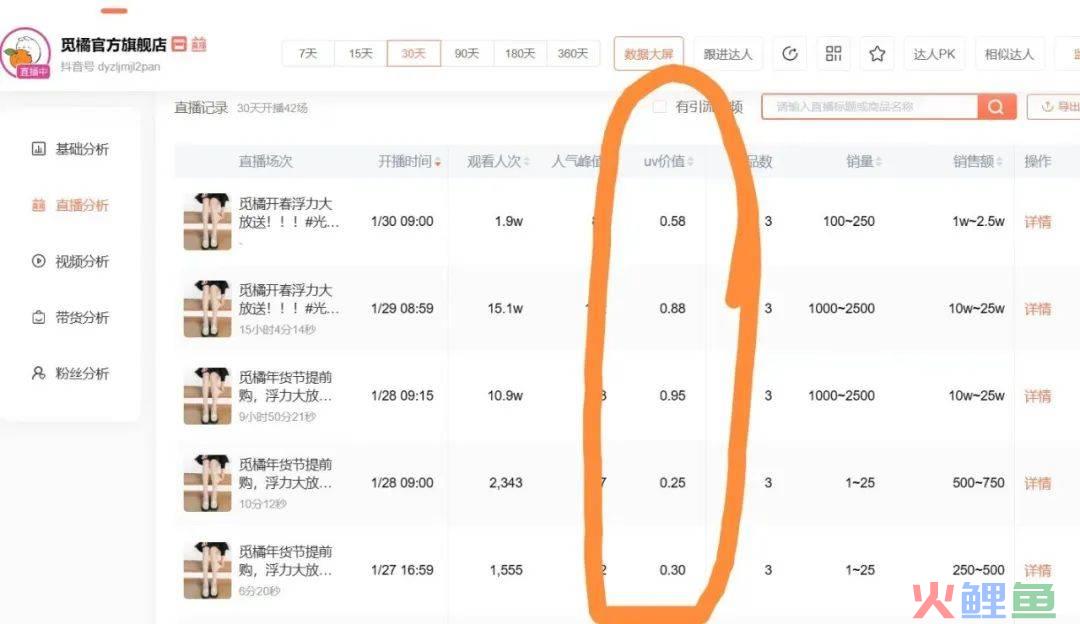The width and height of the screenshot is (1080, 624).
Task: Sort by 销量 using its sort arrows
Action: (879, 162)
